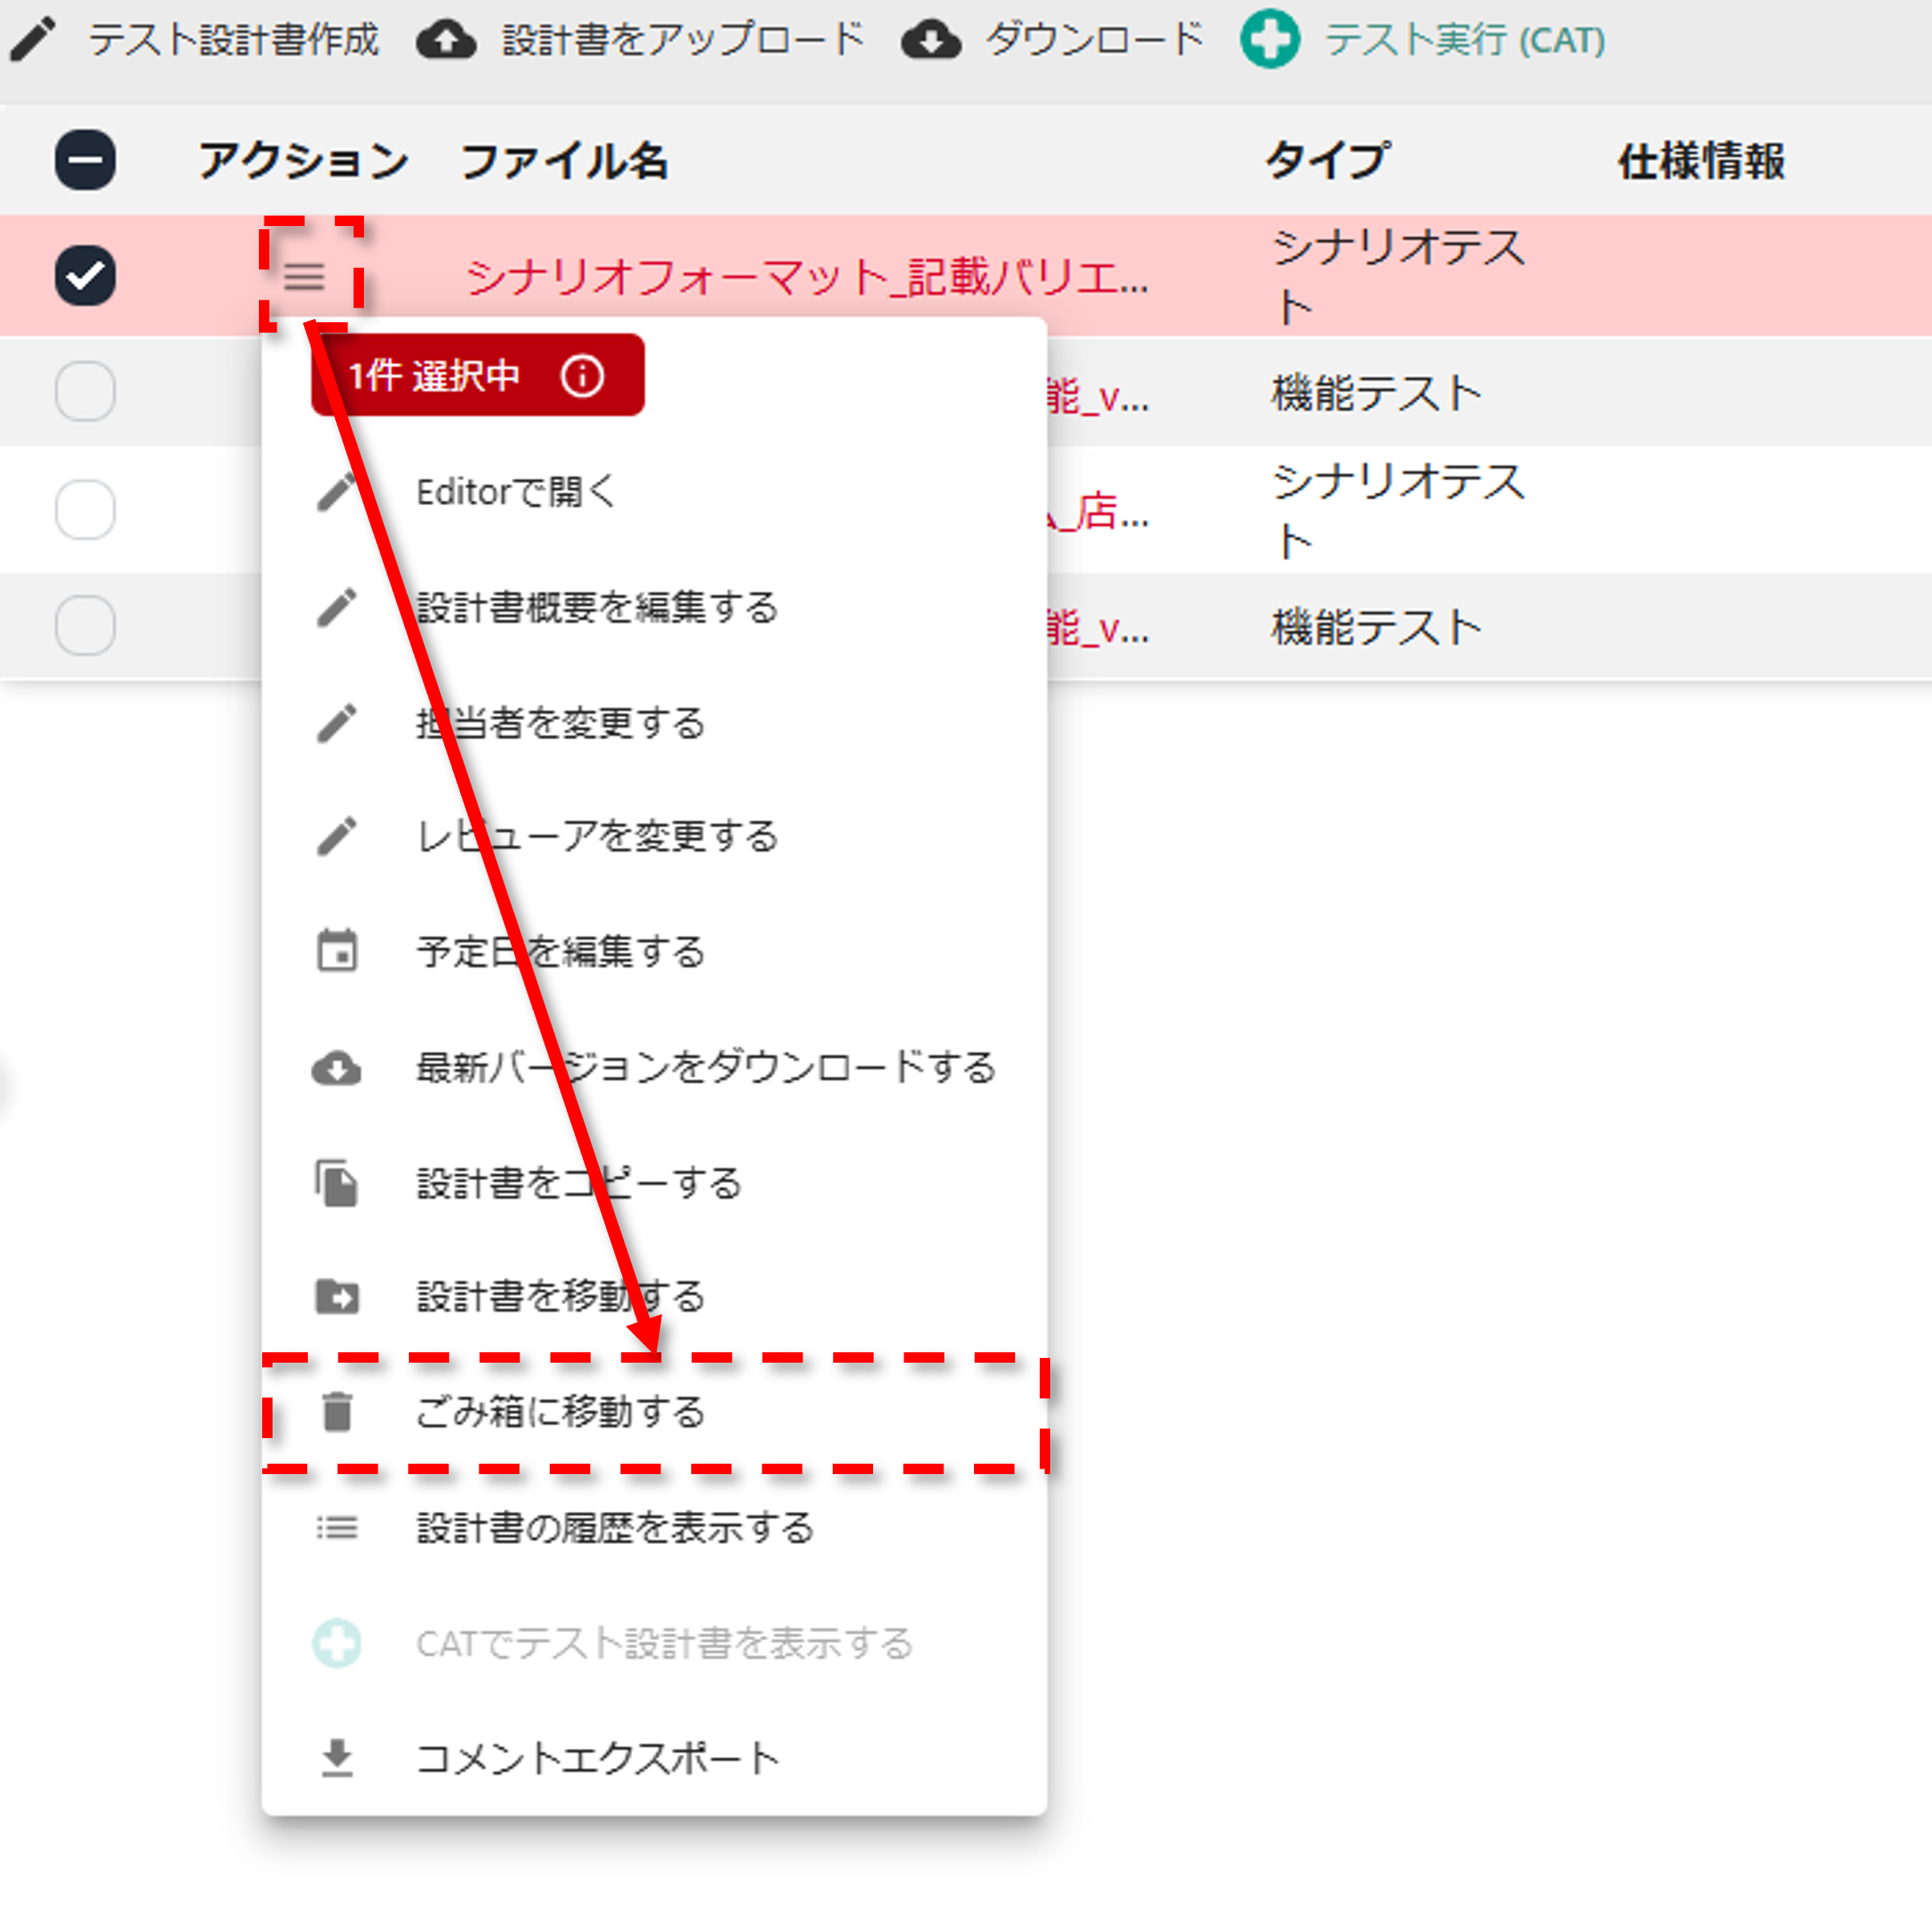Click the cloud download icon in toolbar
This screenshot has height=1915, width=1932.
pos(930,40)
